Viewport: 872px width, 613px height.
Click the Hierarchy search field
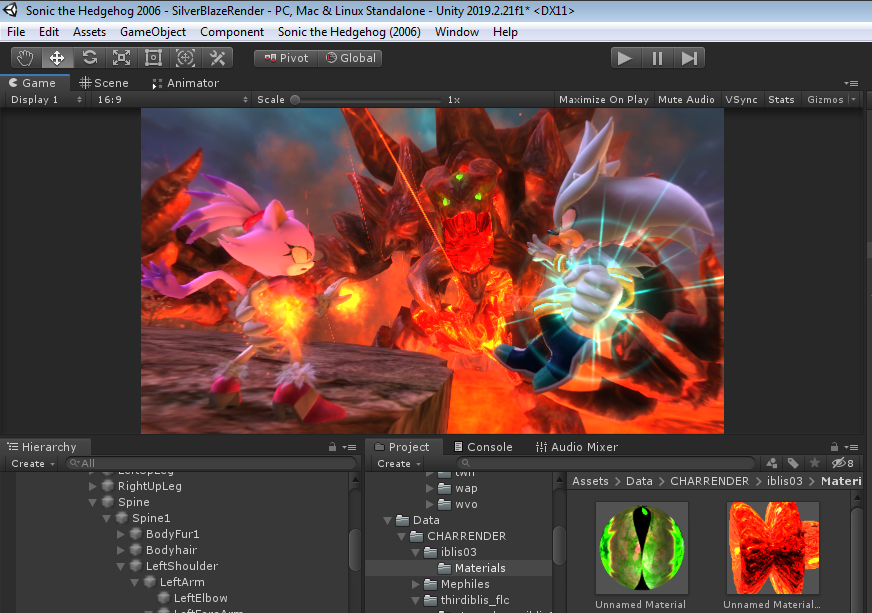tap(211, 463)
